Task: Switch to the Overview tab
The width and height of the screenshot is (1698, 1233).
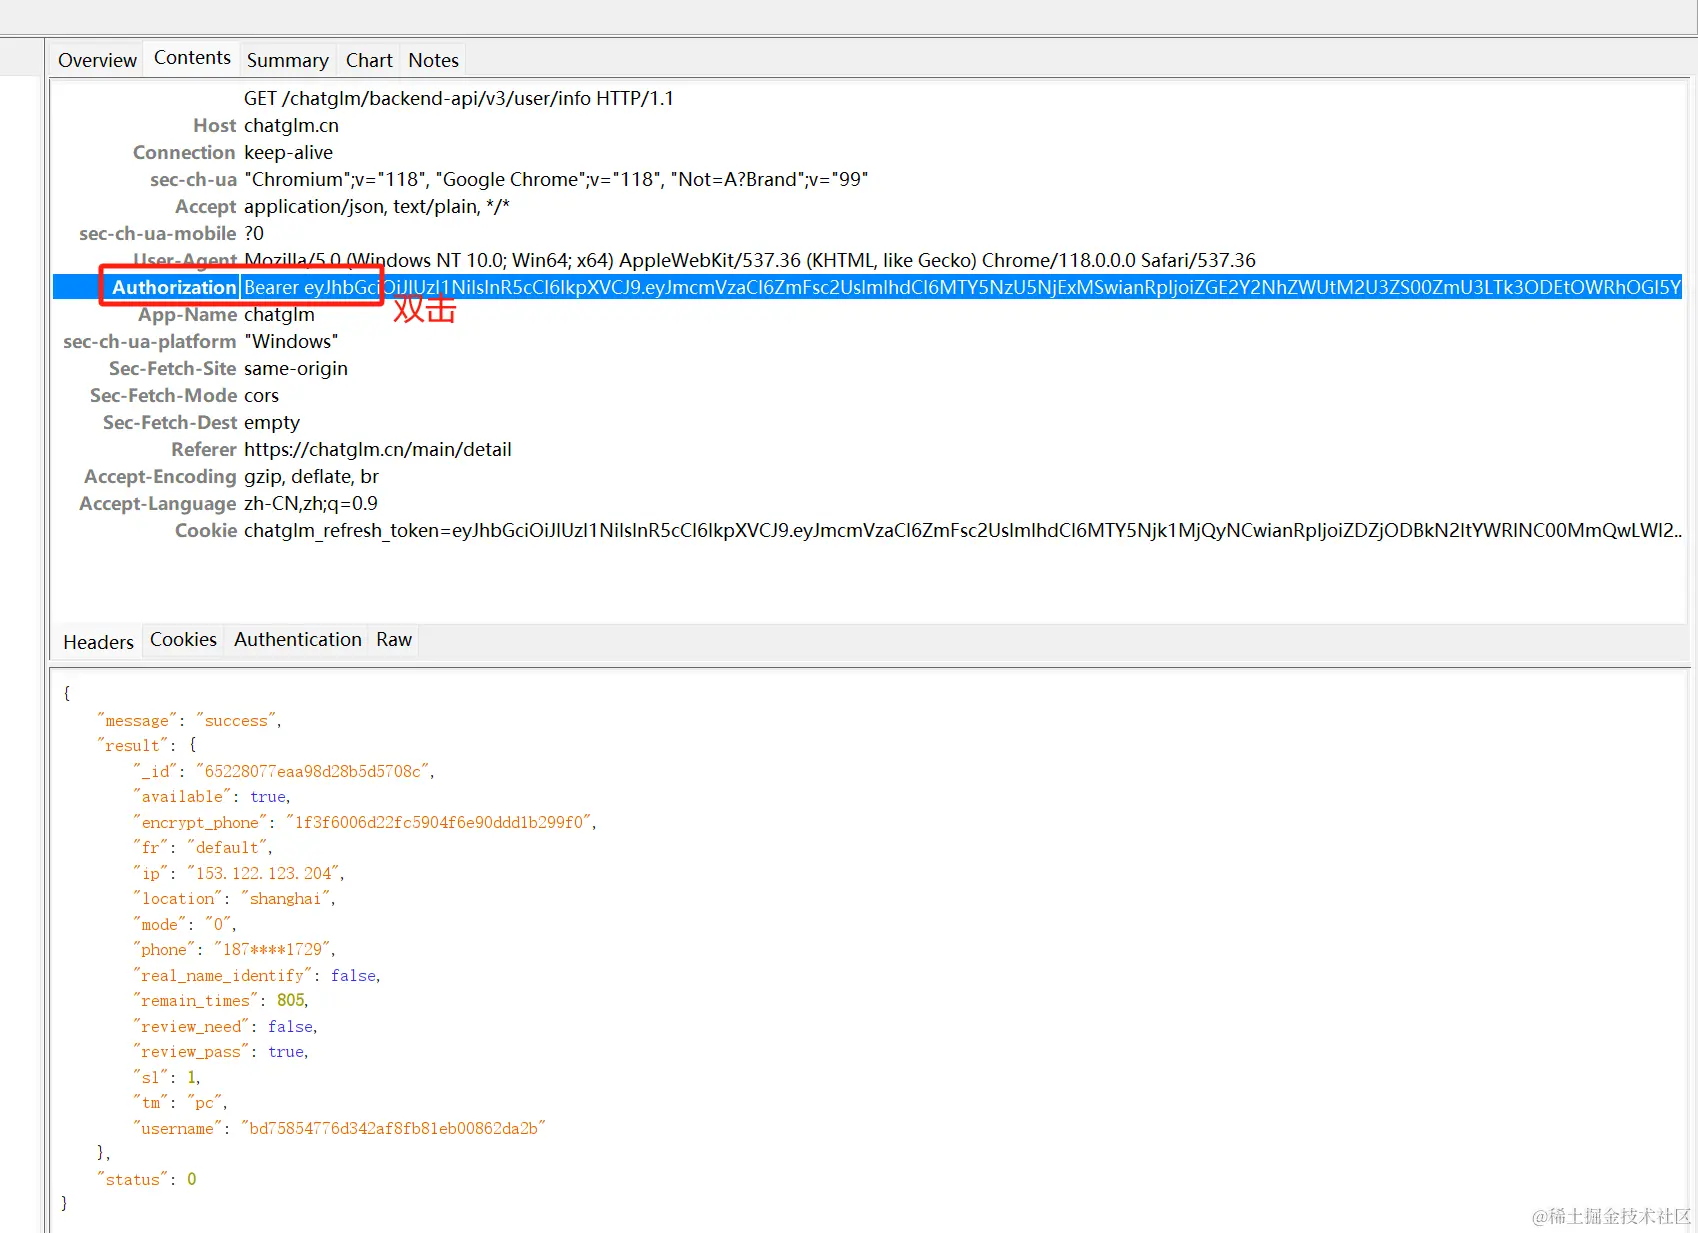Action: [x=97, y=60]
